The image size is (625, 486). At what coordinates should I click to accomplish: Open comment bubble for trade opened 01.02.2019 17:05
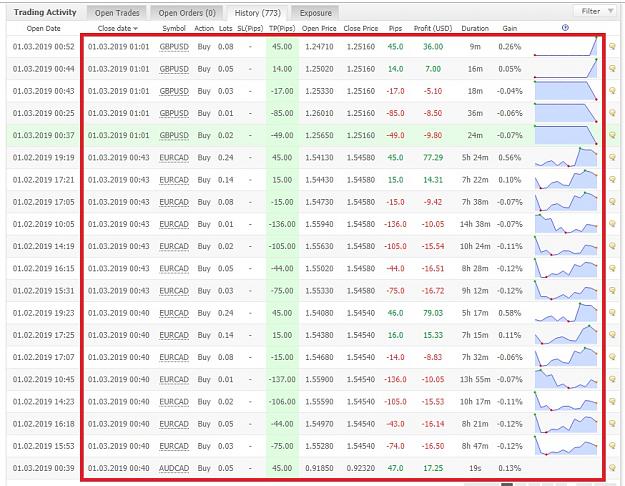click(x=613, y=202)
